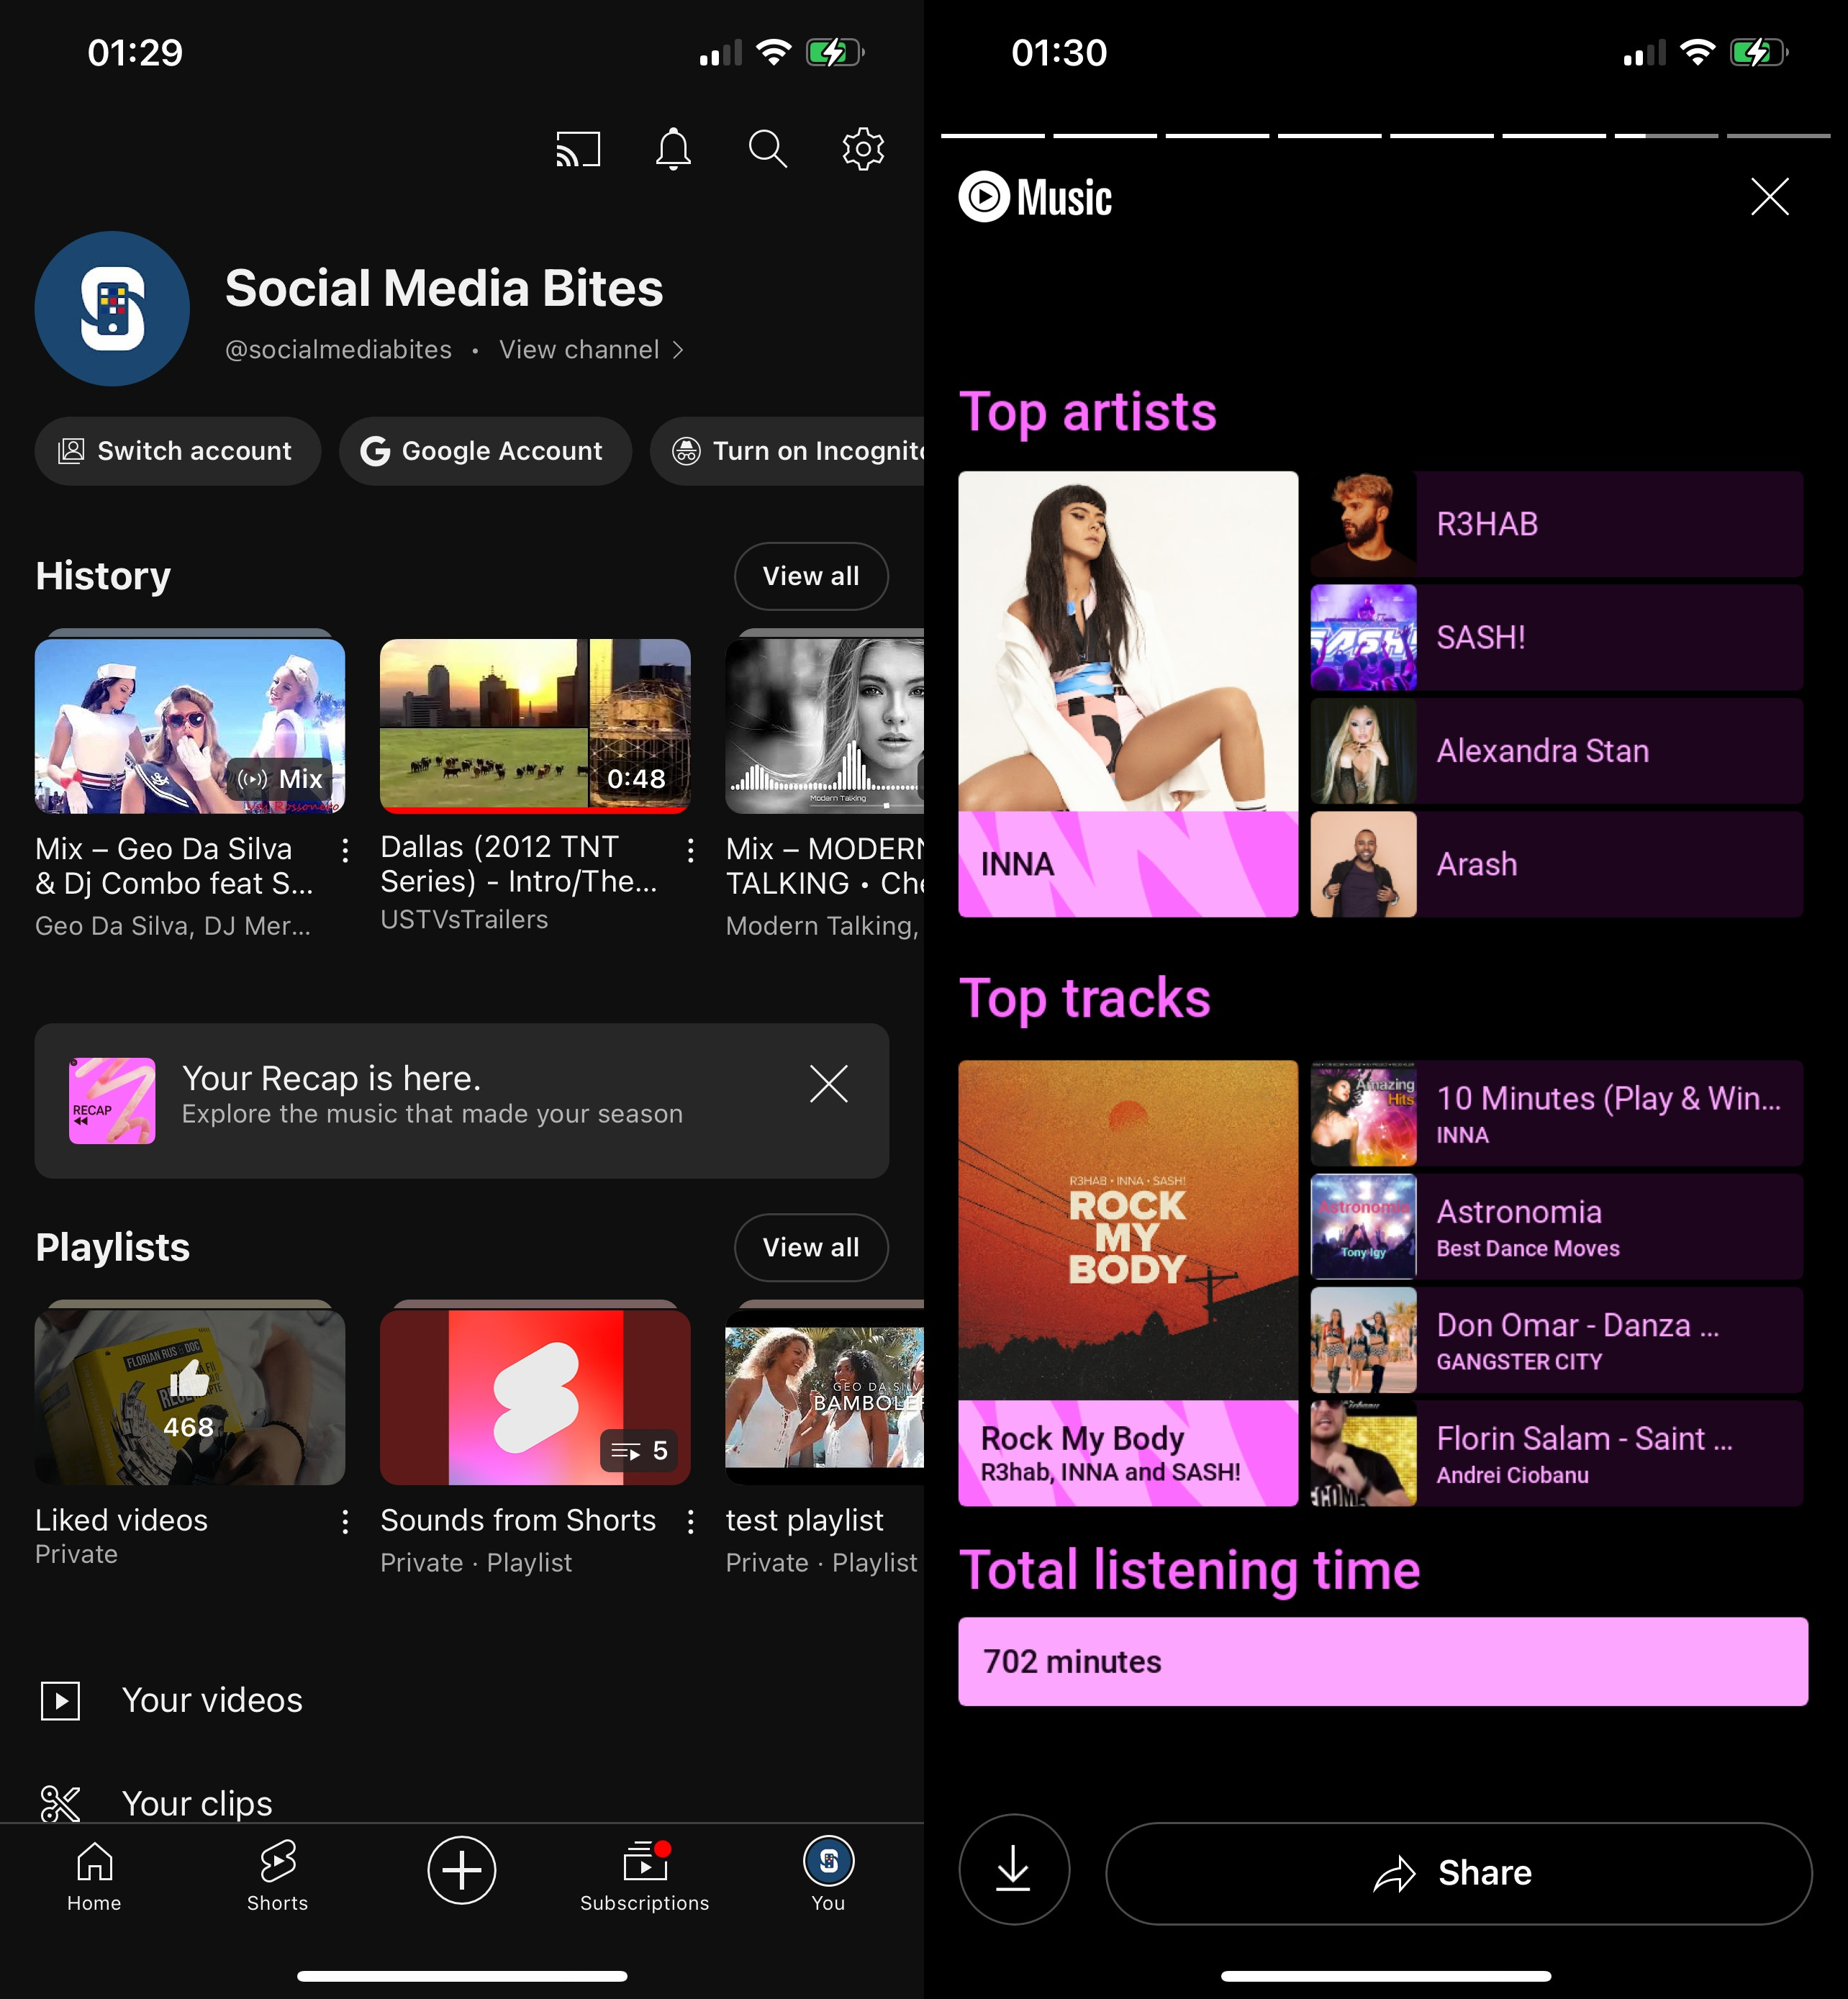Screen dimensions: 1848x1999
Task: View all History items
Action: click(811, 576)
